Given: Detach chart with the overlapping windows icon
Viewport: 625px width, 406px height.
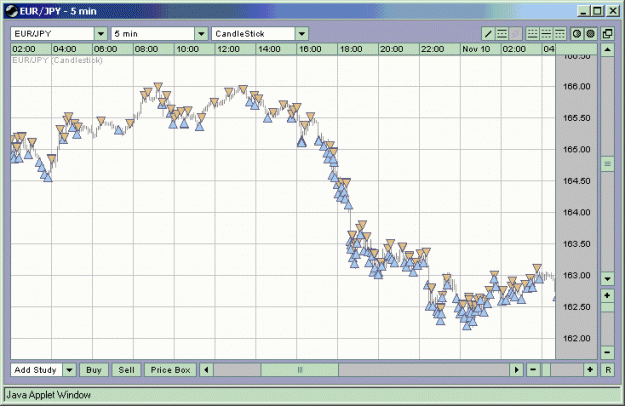Looking at the screenshot, I should point(607,34).
